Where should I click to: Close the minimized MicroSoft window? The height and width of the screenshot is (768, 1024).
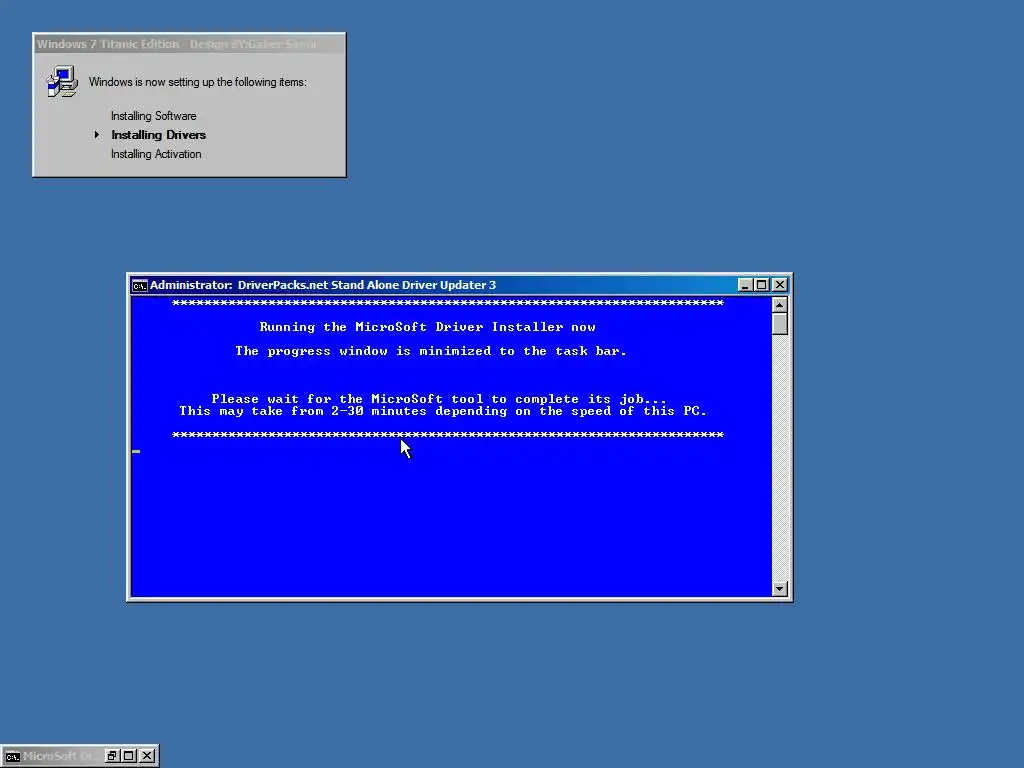[x=148, y=756]
